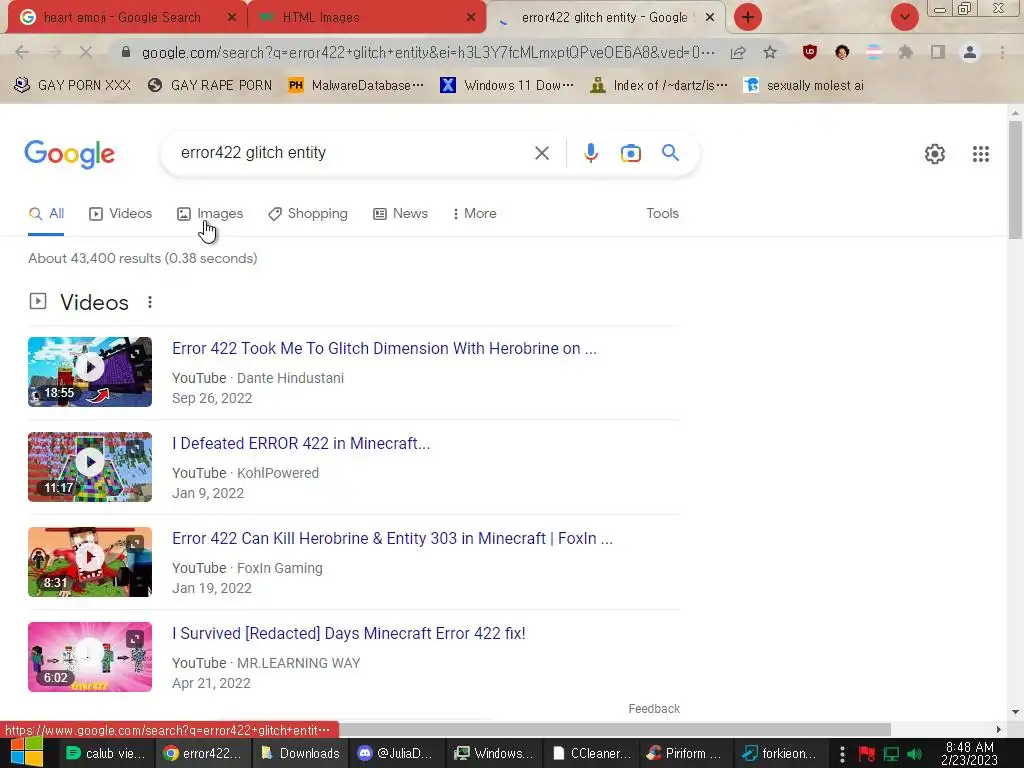Open the MalwareDatabase bookmark
Screen dimensions: 1024x768
[356, 86]
